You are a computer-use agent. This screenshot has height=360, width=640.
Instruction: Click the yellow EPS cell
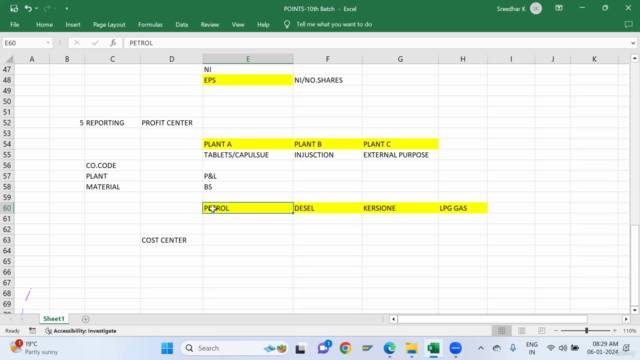pyautogui.click(x=248, y=80)
